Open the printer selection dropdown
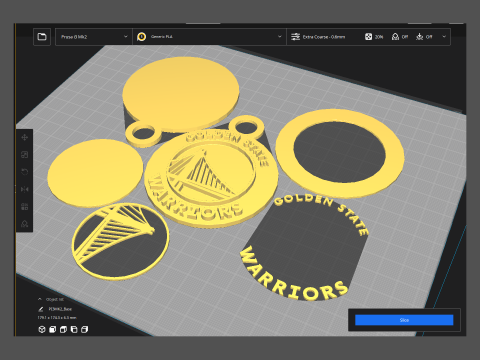This screenshot has height=360, width=480. [x=94, y=37]
